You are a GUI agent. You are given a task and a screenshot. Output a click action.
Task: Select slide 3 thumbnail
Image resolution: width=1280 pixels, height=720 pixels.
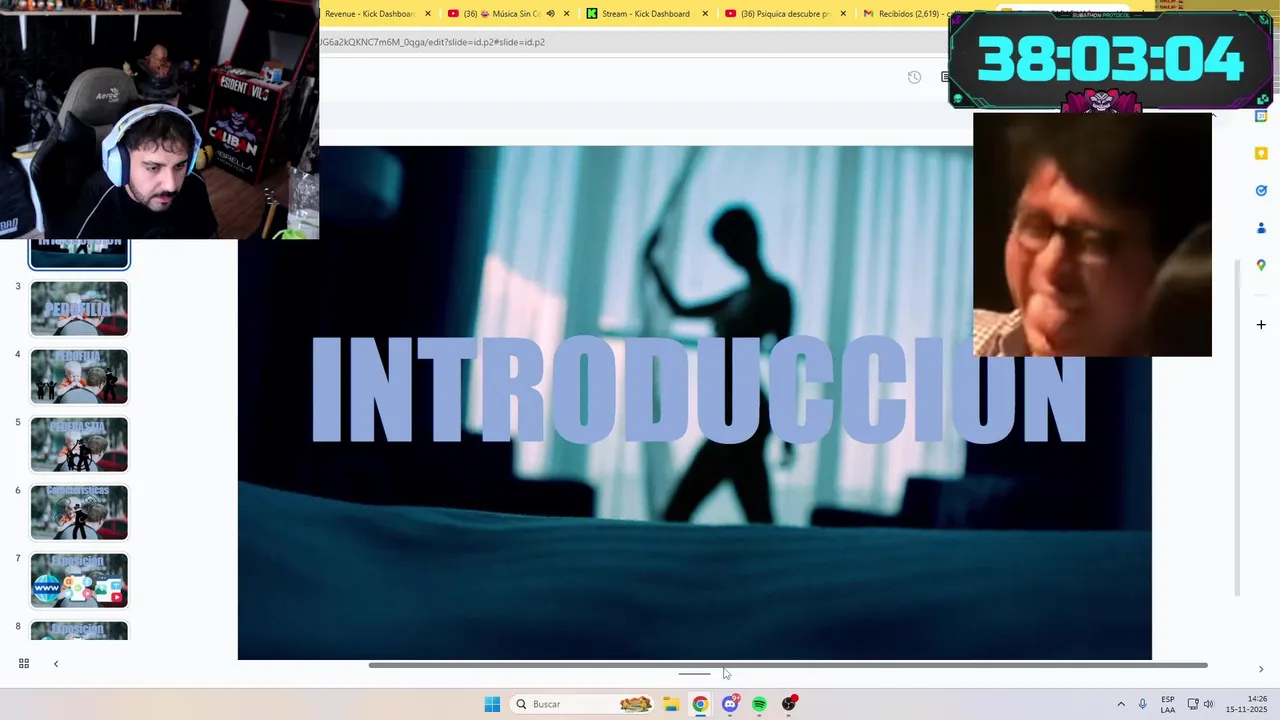click(79, 308)
